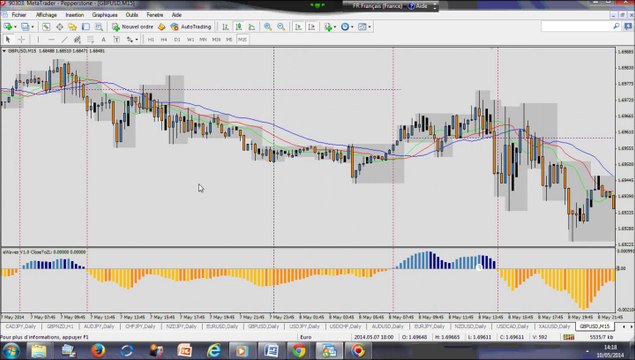Image resolution: width=635 pixels, height=360 pixels.
Task: Expand the Periods dropdown arrow
Action: (352, 27)
